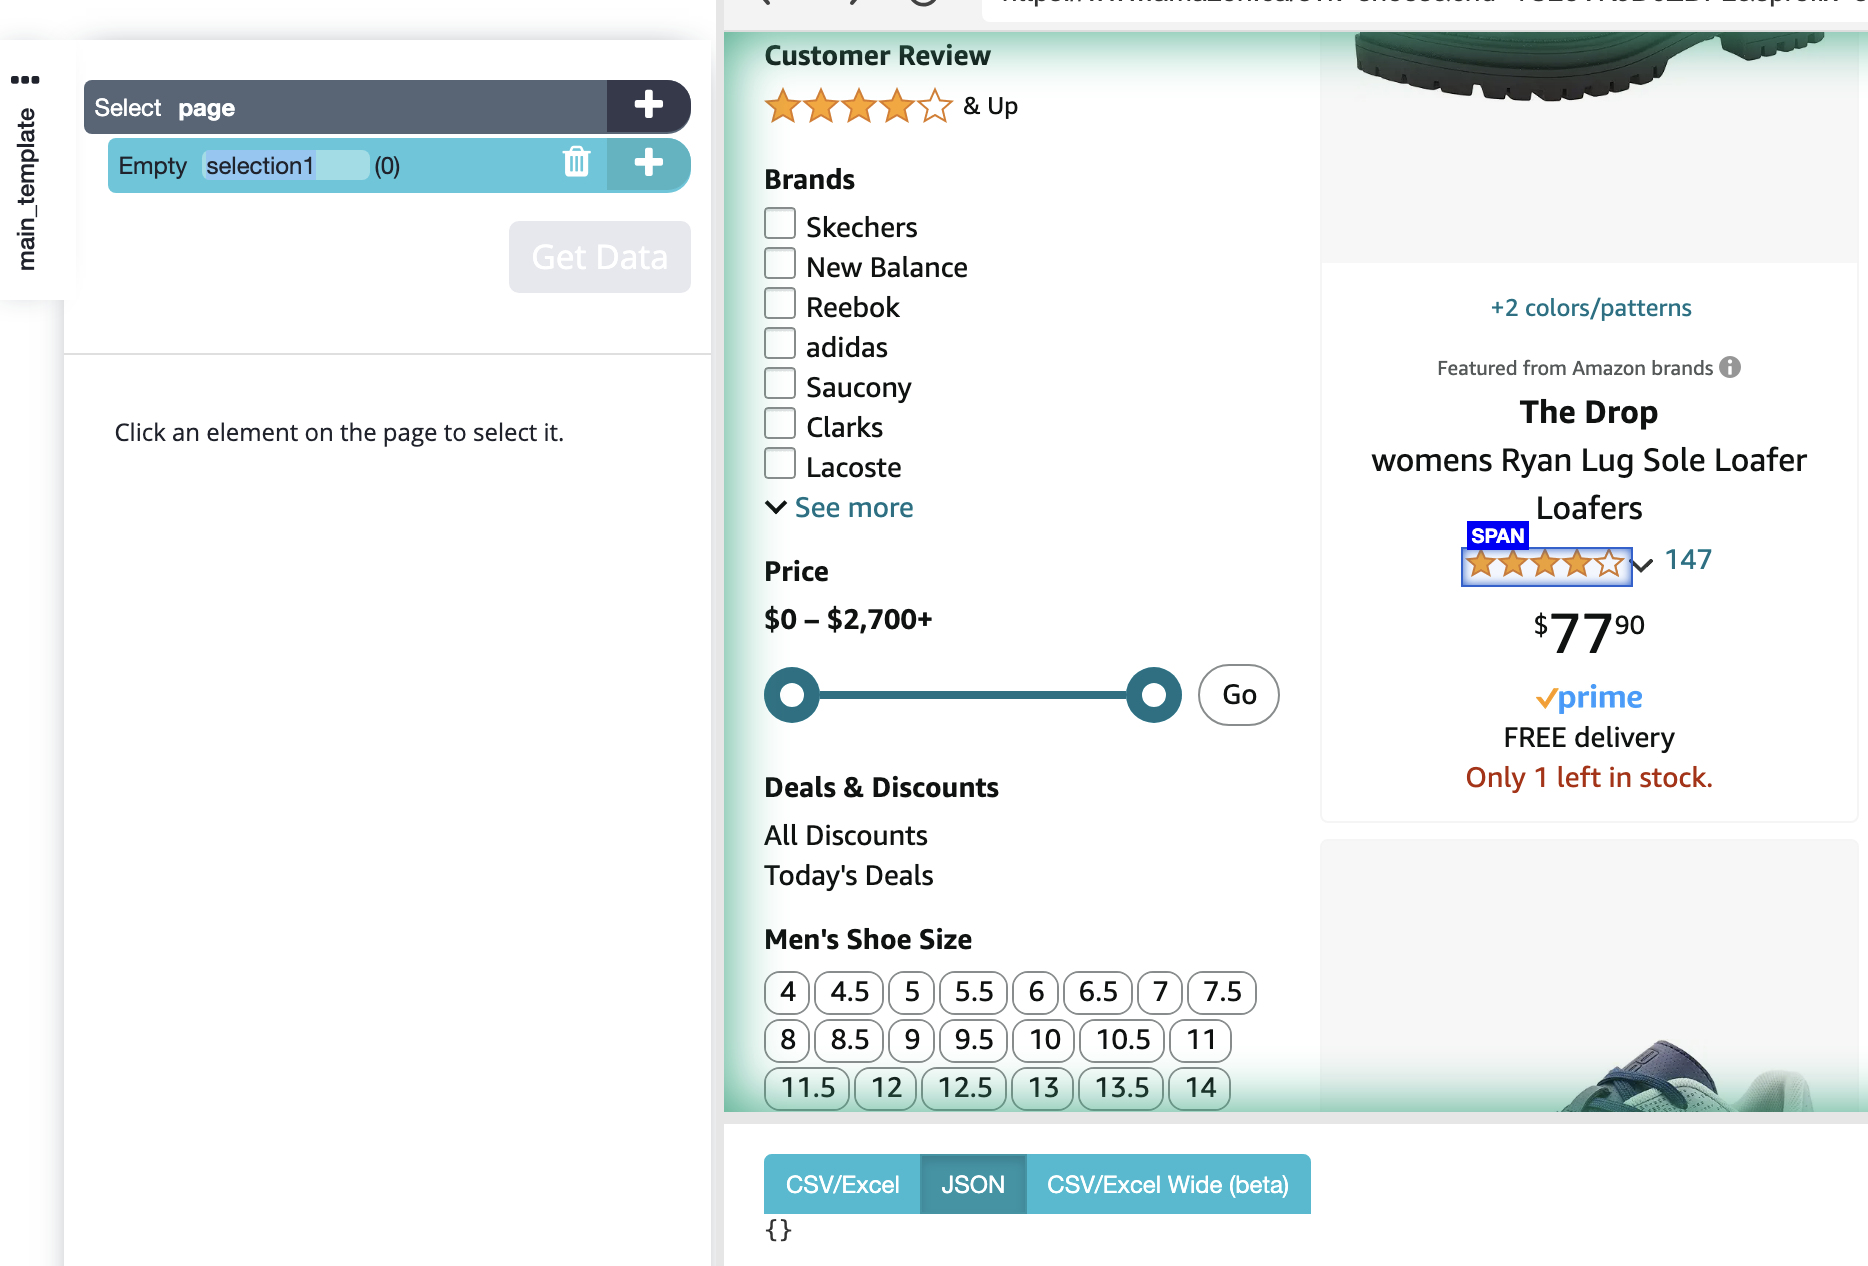Select men's shoe size 13.5
This screenshot has height=1266, width=1868.
(x=1121, y=1088)
